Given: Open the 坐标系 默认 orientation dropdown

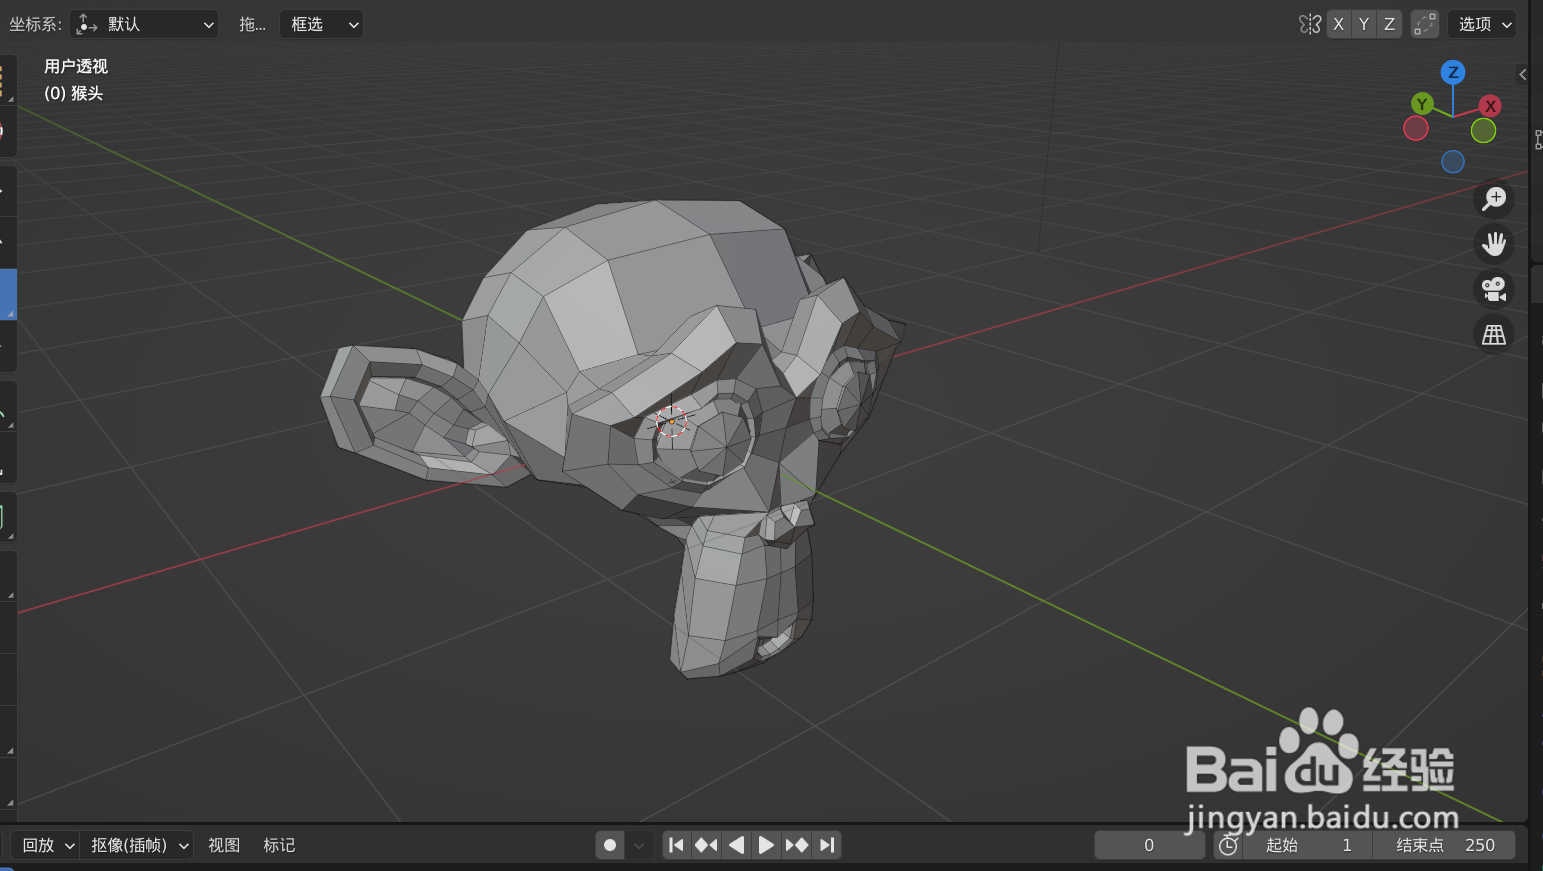Looking at the screenshot, I should coord(144,24).
